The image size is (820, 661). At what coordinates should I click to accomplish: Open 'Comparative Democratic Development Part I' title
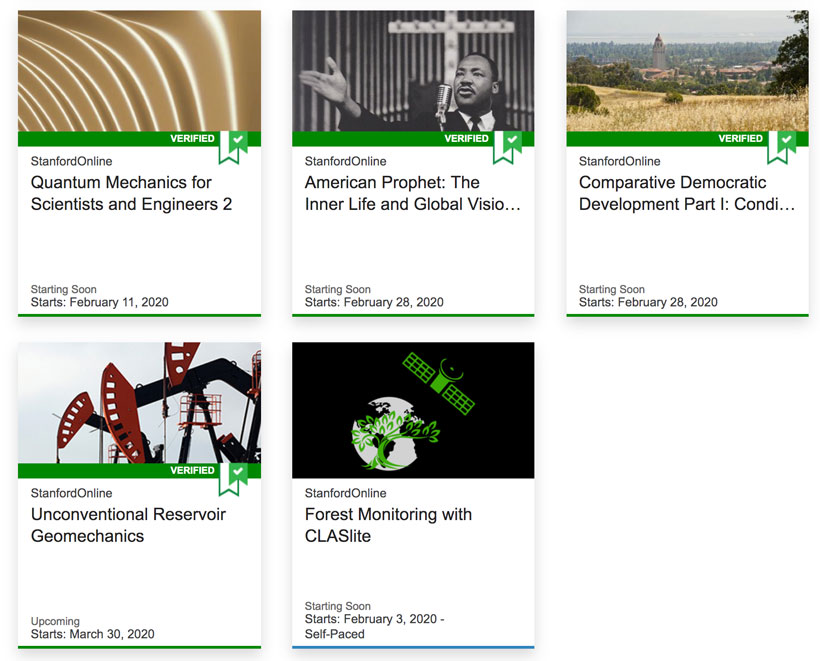tap(687, 193)
